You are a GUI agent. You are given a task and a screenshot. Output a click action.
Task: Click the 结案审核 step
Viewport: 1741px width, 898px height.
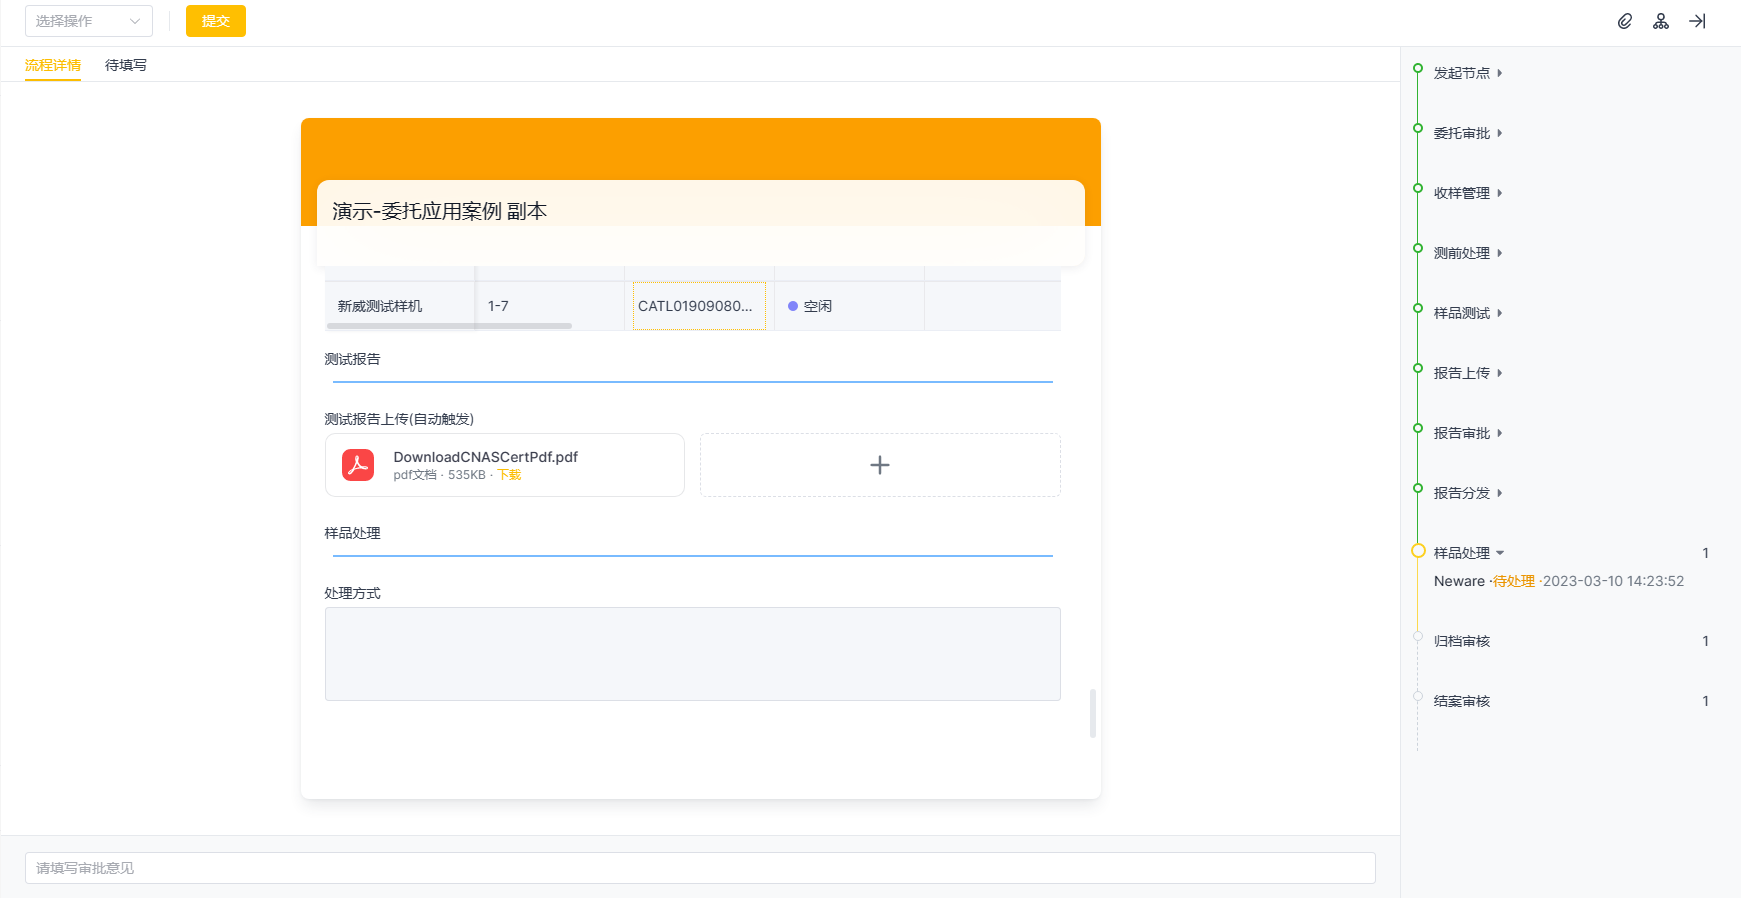1462,701
